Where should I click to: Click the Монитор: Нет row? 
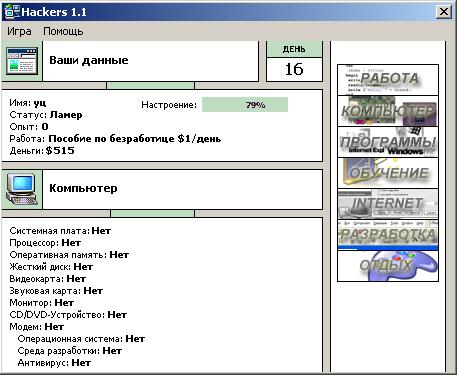pyautogui.click(x=42, y=303)
